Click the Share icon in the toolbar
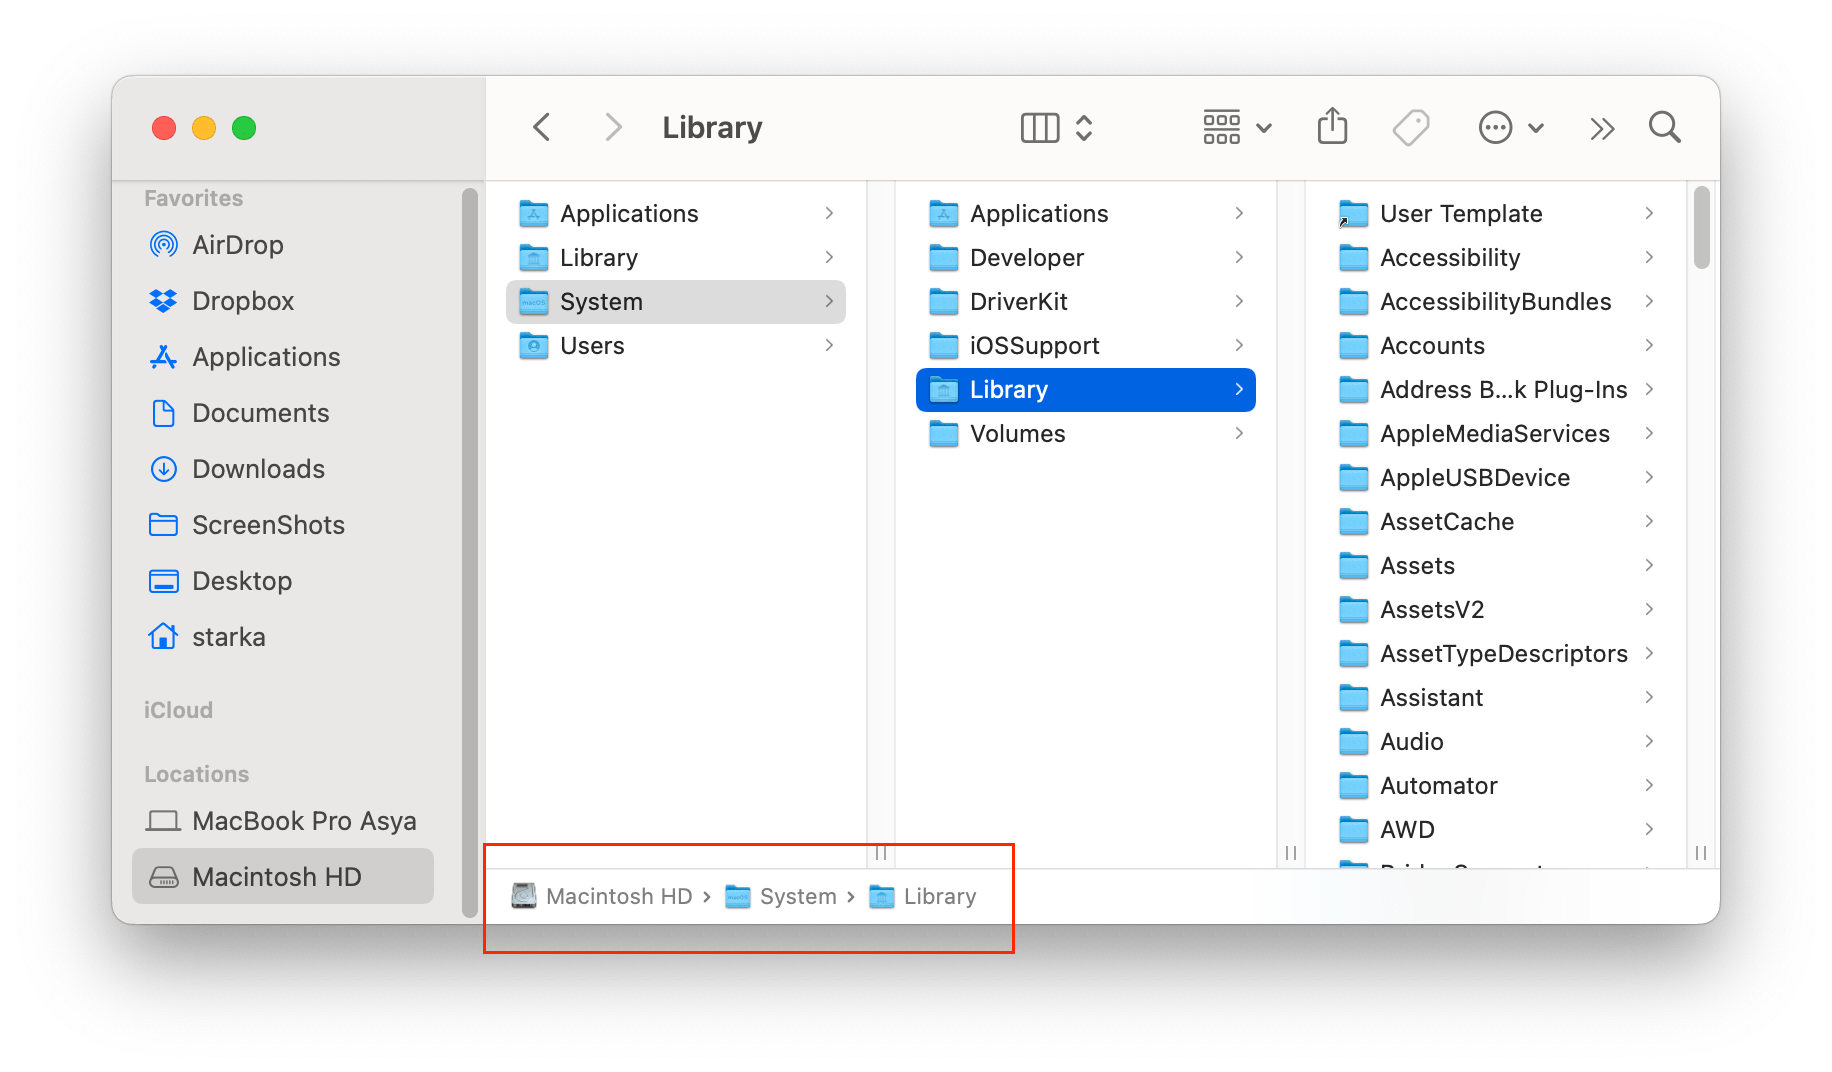 tap(1332, 127)
